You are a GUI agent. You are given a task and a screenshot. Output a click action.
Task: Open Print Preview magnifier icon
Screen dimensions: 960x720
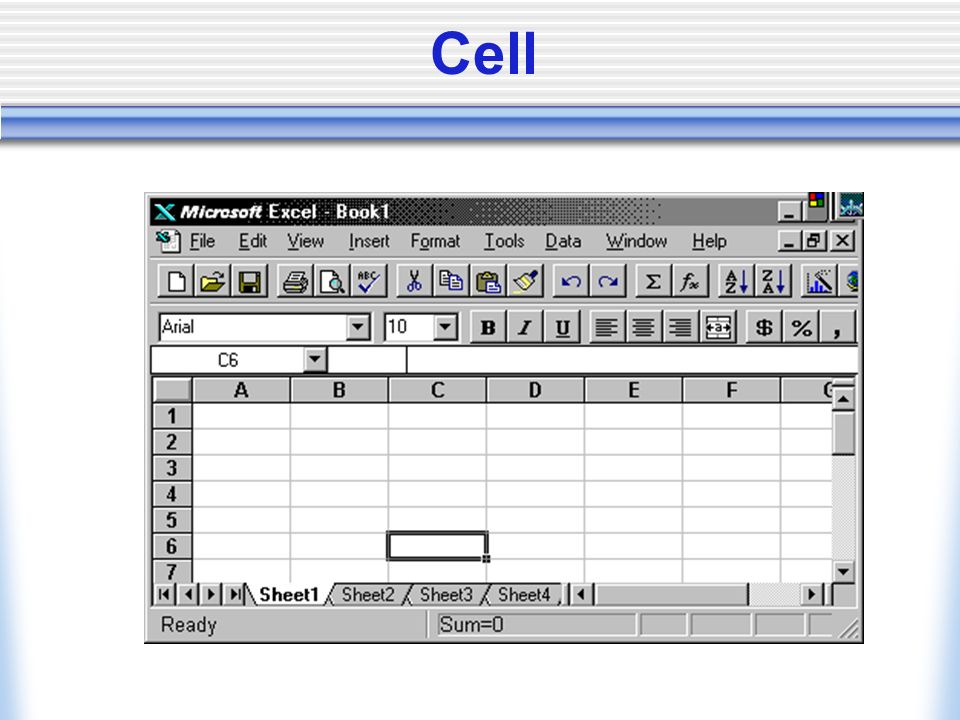pyautogui.click(x=332, y=282)
